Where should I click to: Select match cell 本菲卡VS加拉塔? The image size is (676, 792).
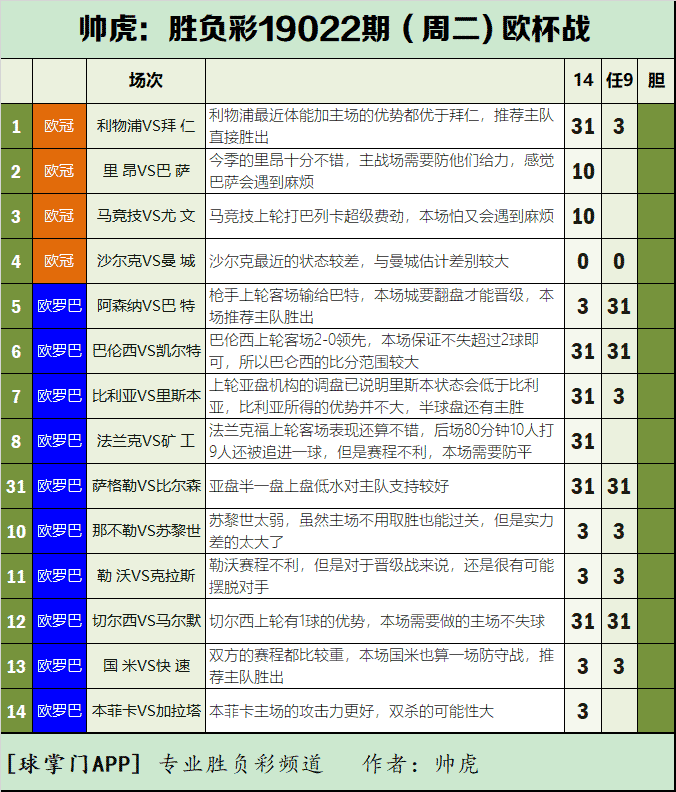[146, 711]
